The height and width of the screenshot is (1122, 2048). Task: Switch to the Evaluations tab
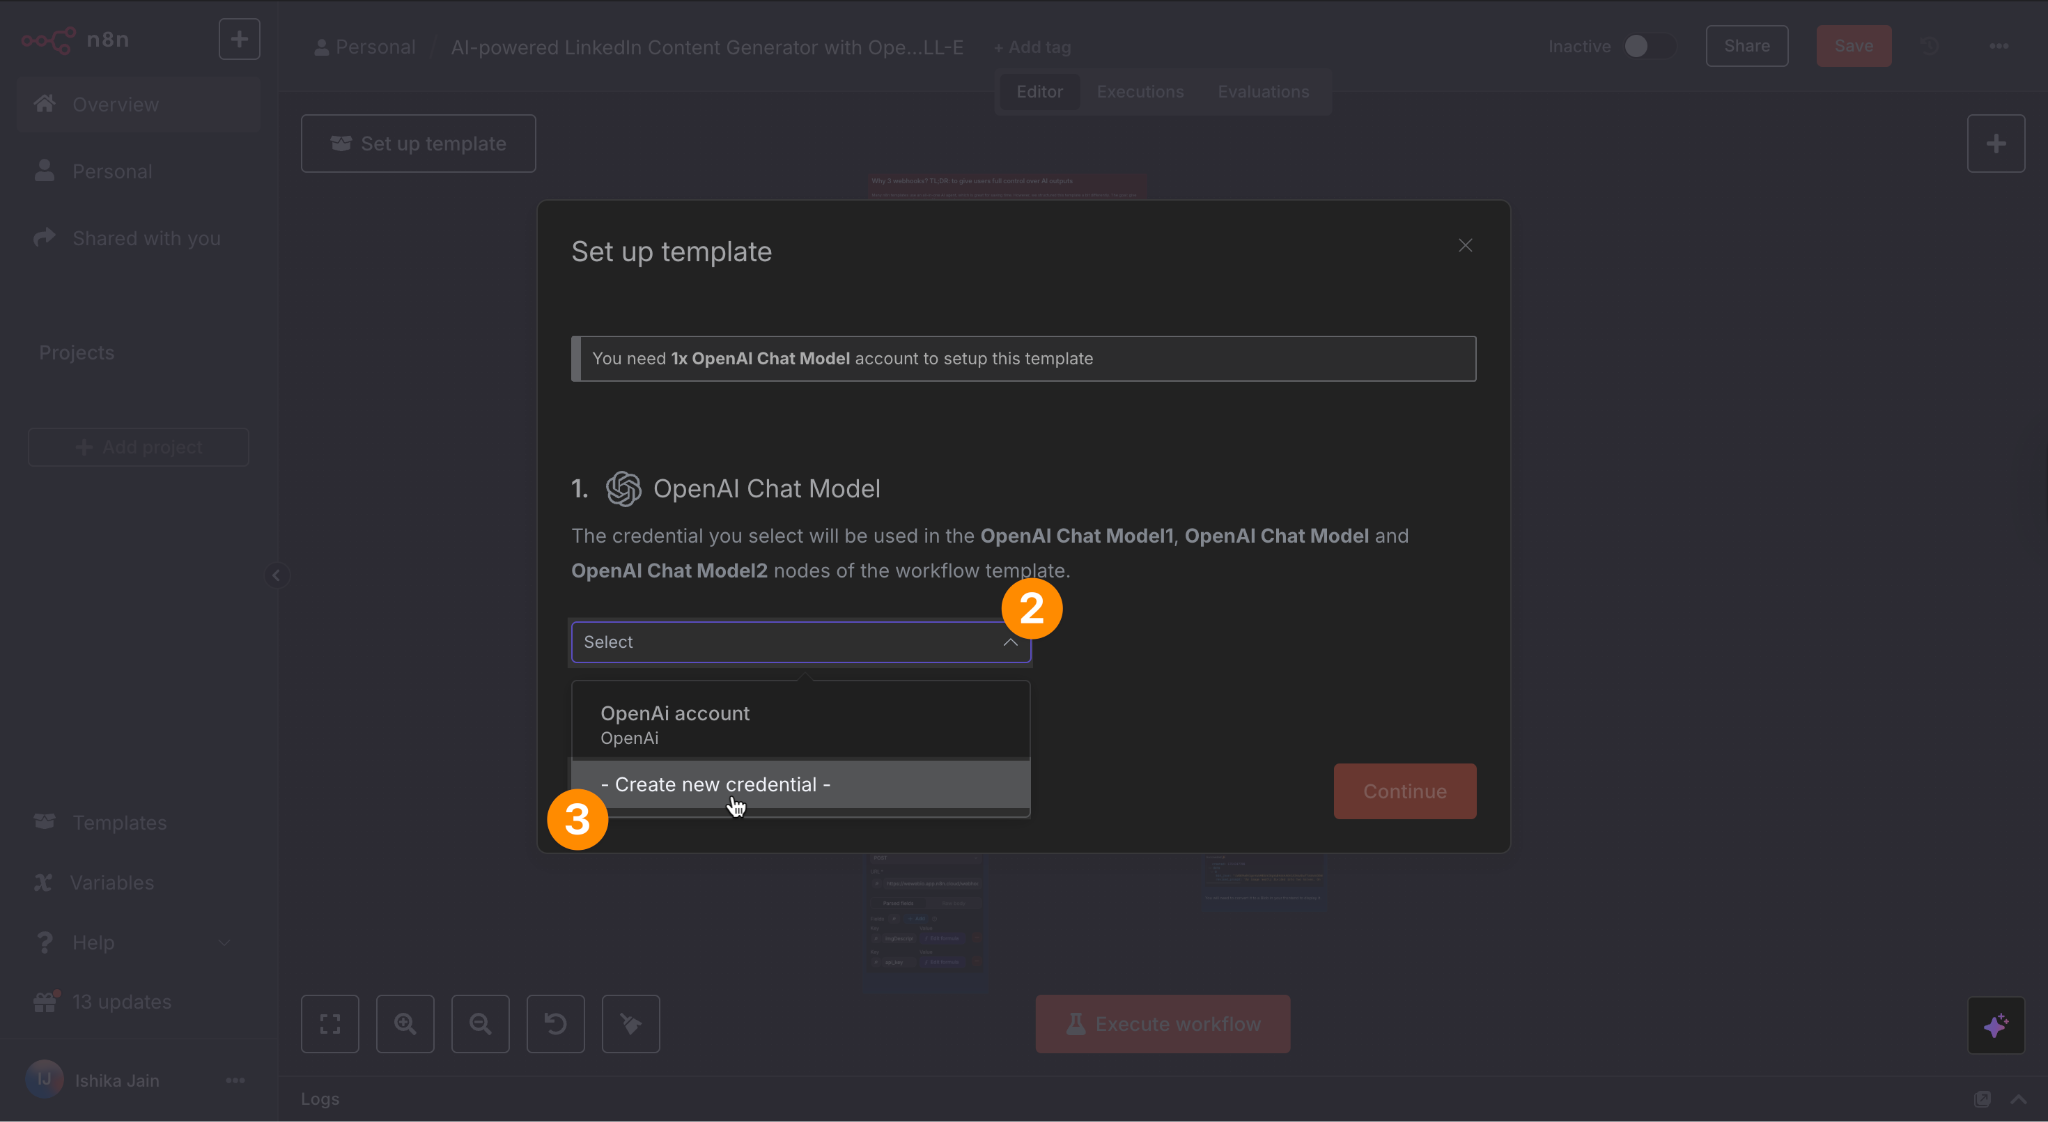(x=1263, y=92)
